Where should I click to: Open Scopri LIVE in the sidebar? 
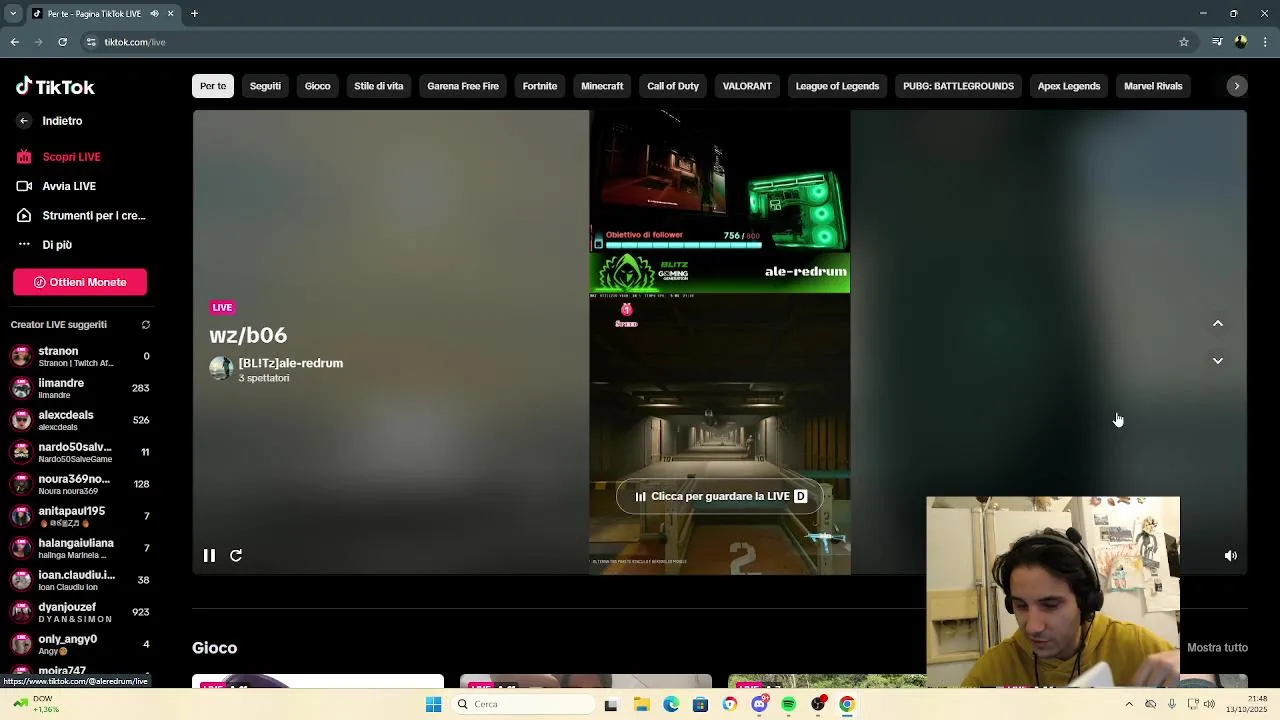click(71, 157)
